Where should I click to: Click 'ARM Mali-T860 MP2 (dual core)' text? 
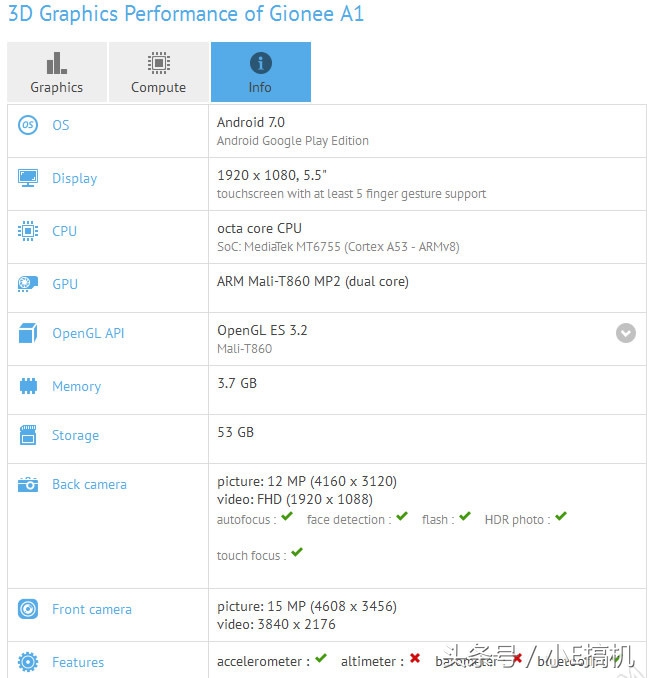(x=313, y=281)
